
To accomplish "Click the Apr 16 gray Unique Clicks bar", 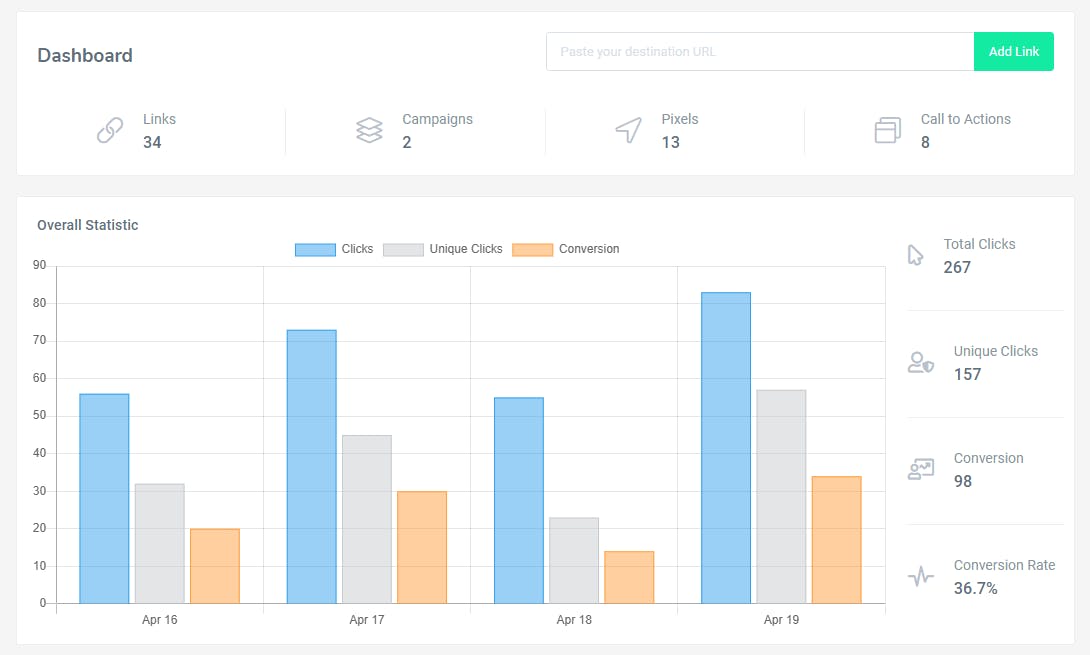I will point(160,544).
